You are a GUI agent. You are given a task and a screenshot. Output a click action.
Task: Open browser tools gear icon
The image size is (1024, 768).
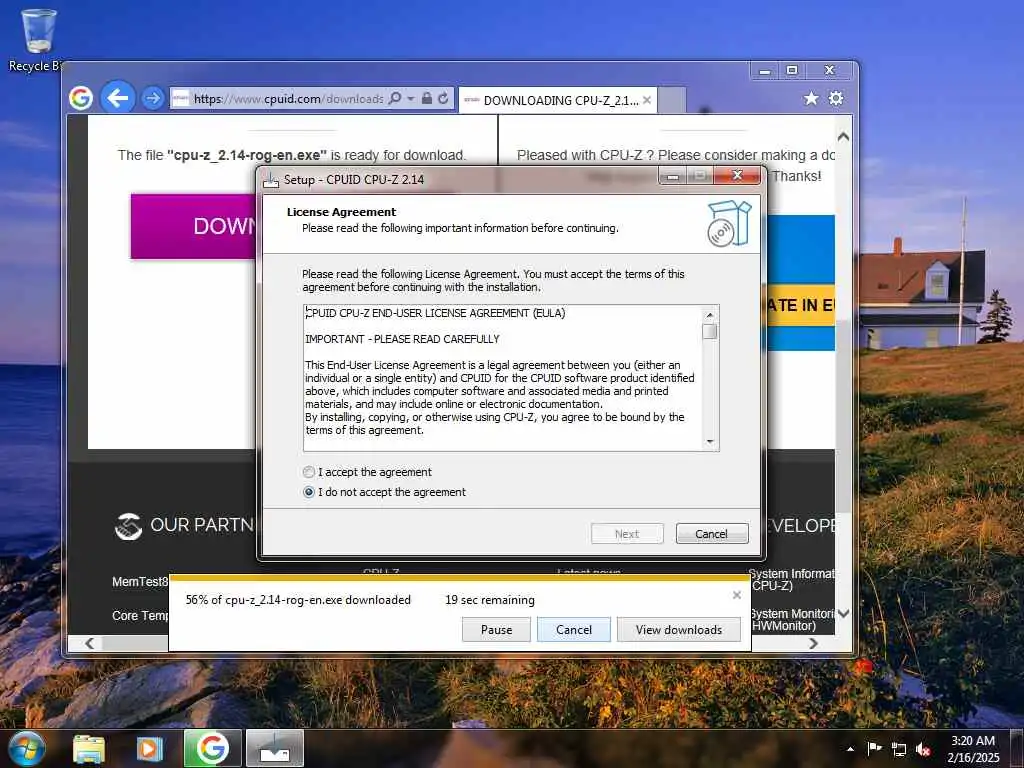click(836, 98)
